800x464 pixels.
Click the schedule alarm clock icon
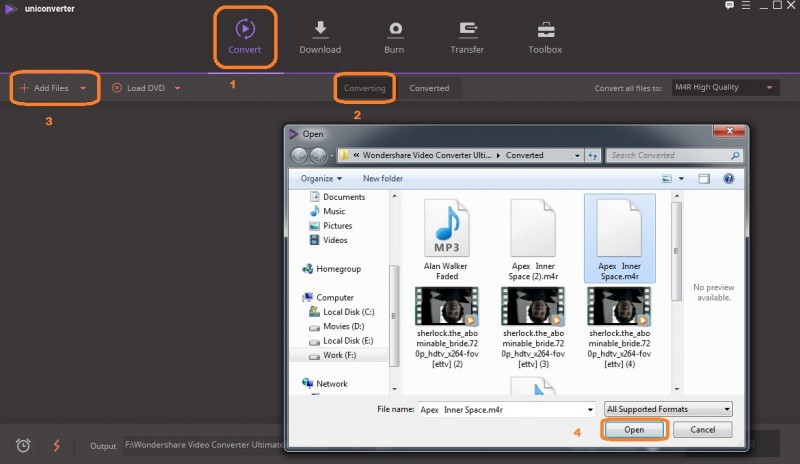[x=23, y=445]
